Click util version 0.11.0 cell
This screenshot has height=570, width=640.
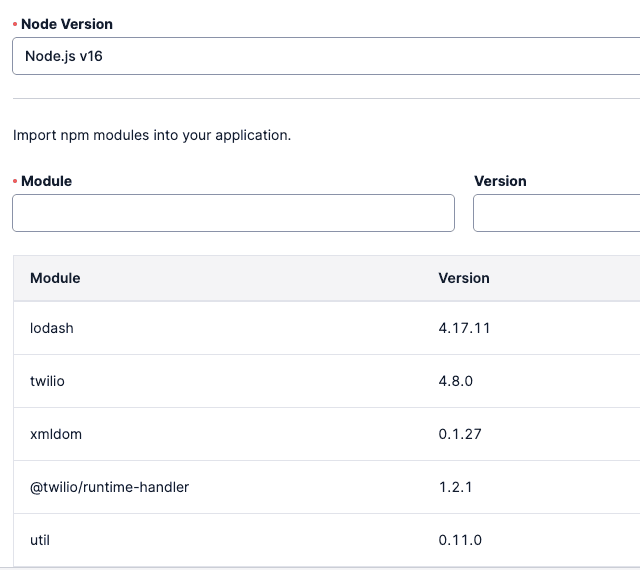(x=460, y=540)
